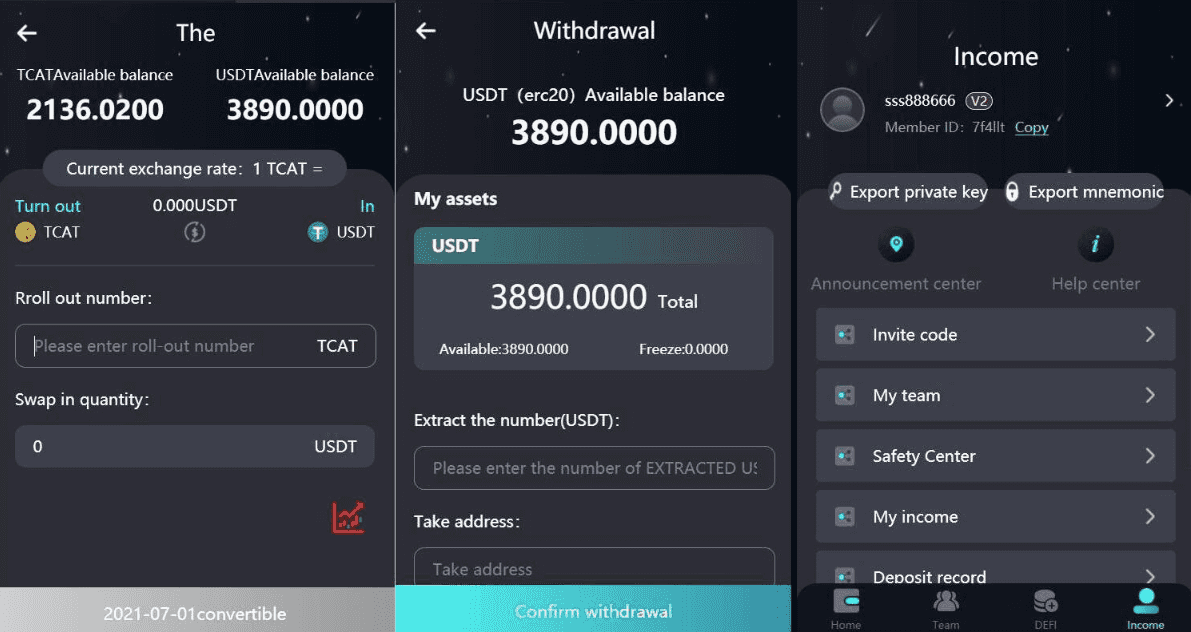Focus the roll-out number input field
The image size is (1191, 632).
pos(195,346)
